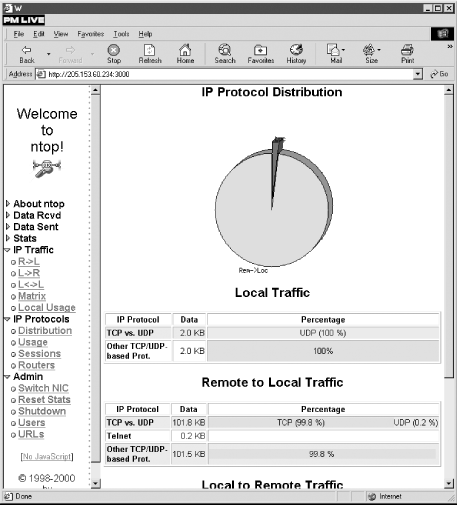The width and height of the screenshot is (457, 505).
Task: Open the Tools menu
Action: point(121,34)
